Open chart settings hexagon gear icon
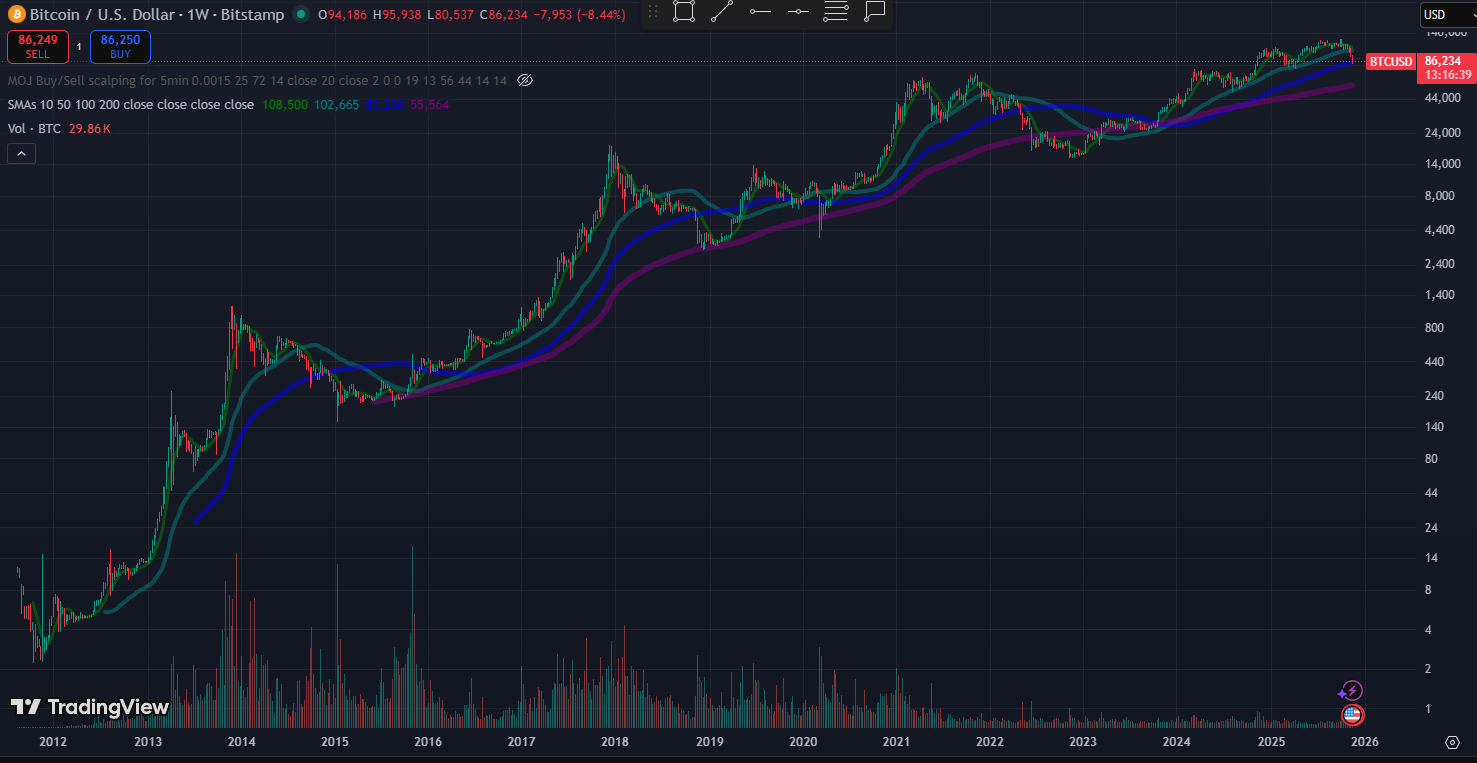Screen dimensions: 1477x763 1452,742
